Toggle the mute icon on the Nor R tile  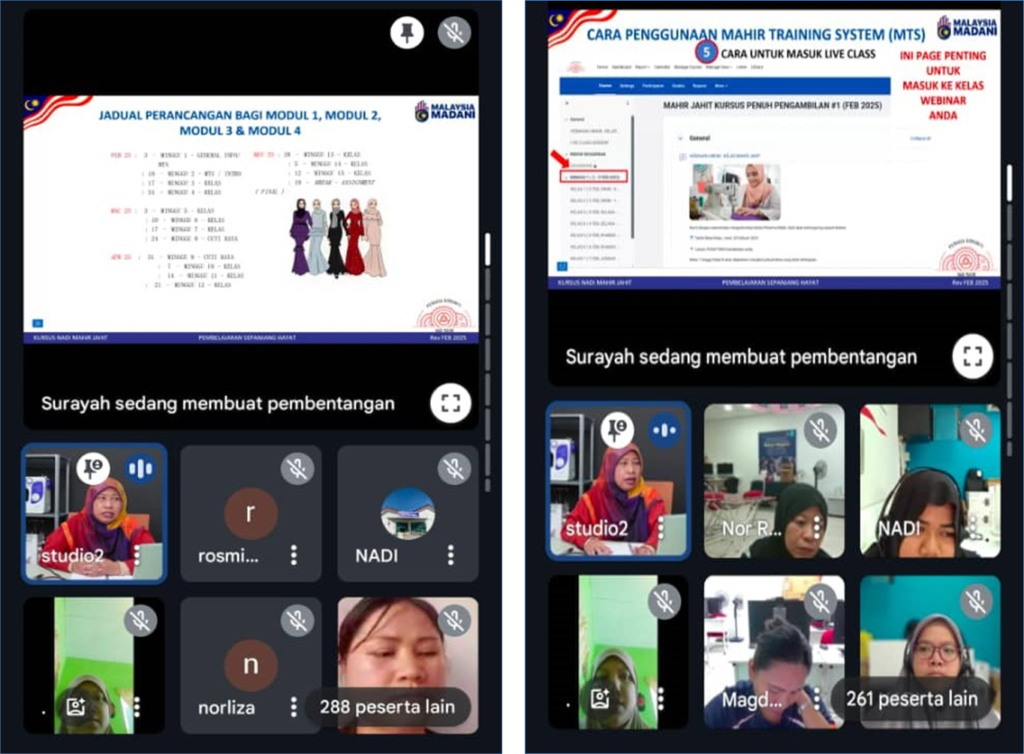pos(820,429)
